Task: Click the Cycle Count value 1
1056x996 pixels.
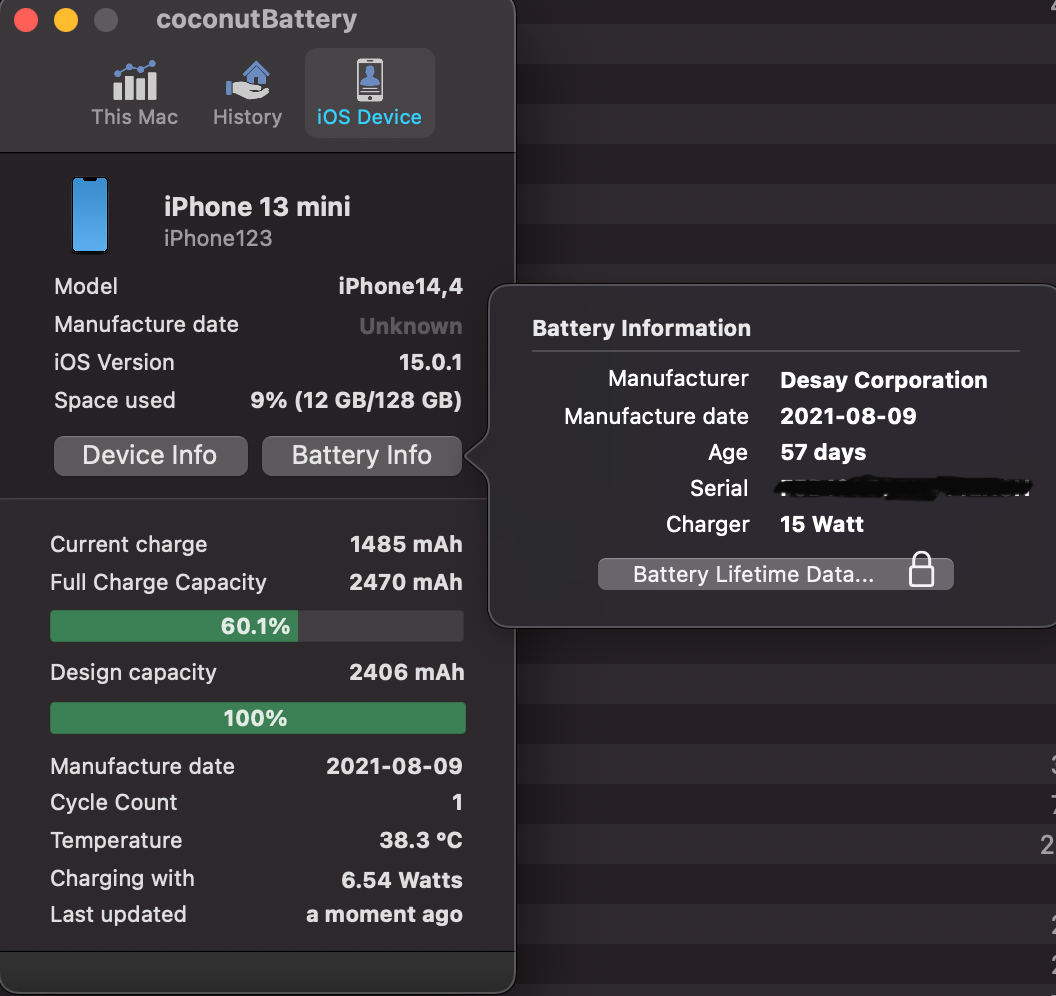Action: [x=457, y=802]
